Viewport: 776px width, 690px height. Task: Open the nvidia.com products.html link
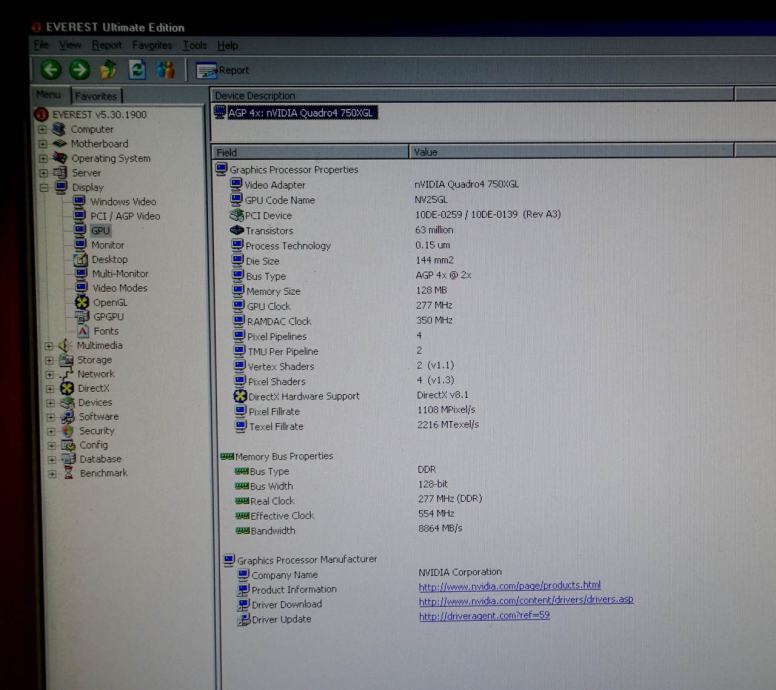(x=510, y=586)
